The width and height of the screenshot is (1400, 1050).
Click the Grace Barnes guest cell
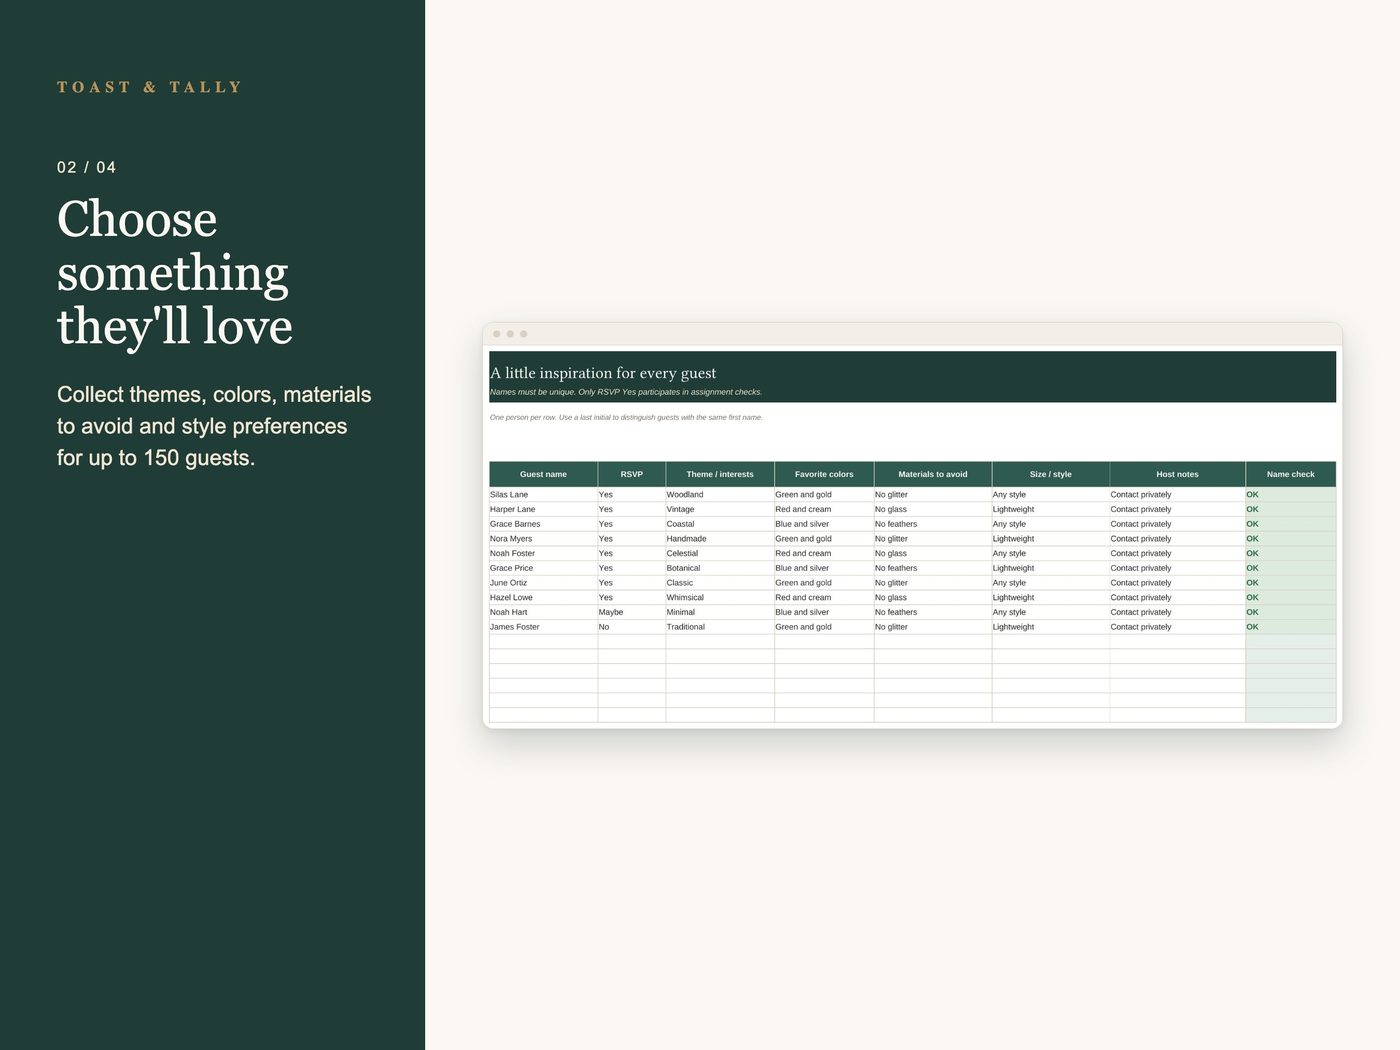[543, 524]
